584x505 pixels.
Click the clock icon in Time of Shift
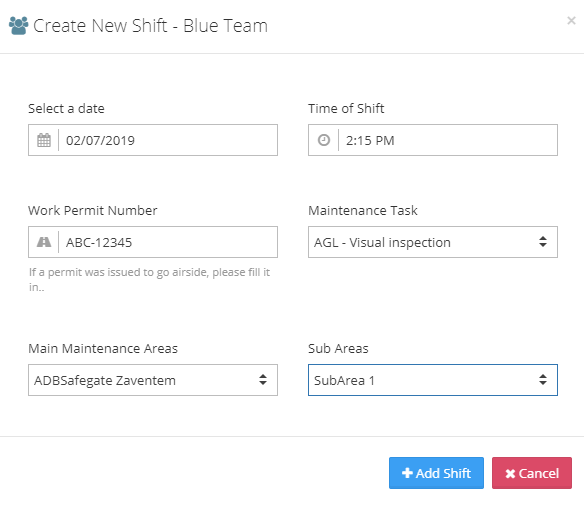[324, 140]
